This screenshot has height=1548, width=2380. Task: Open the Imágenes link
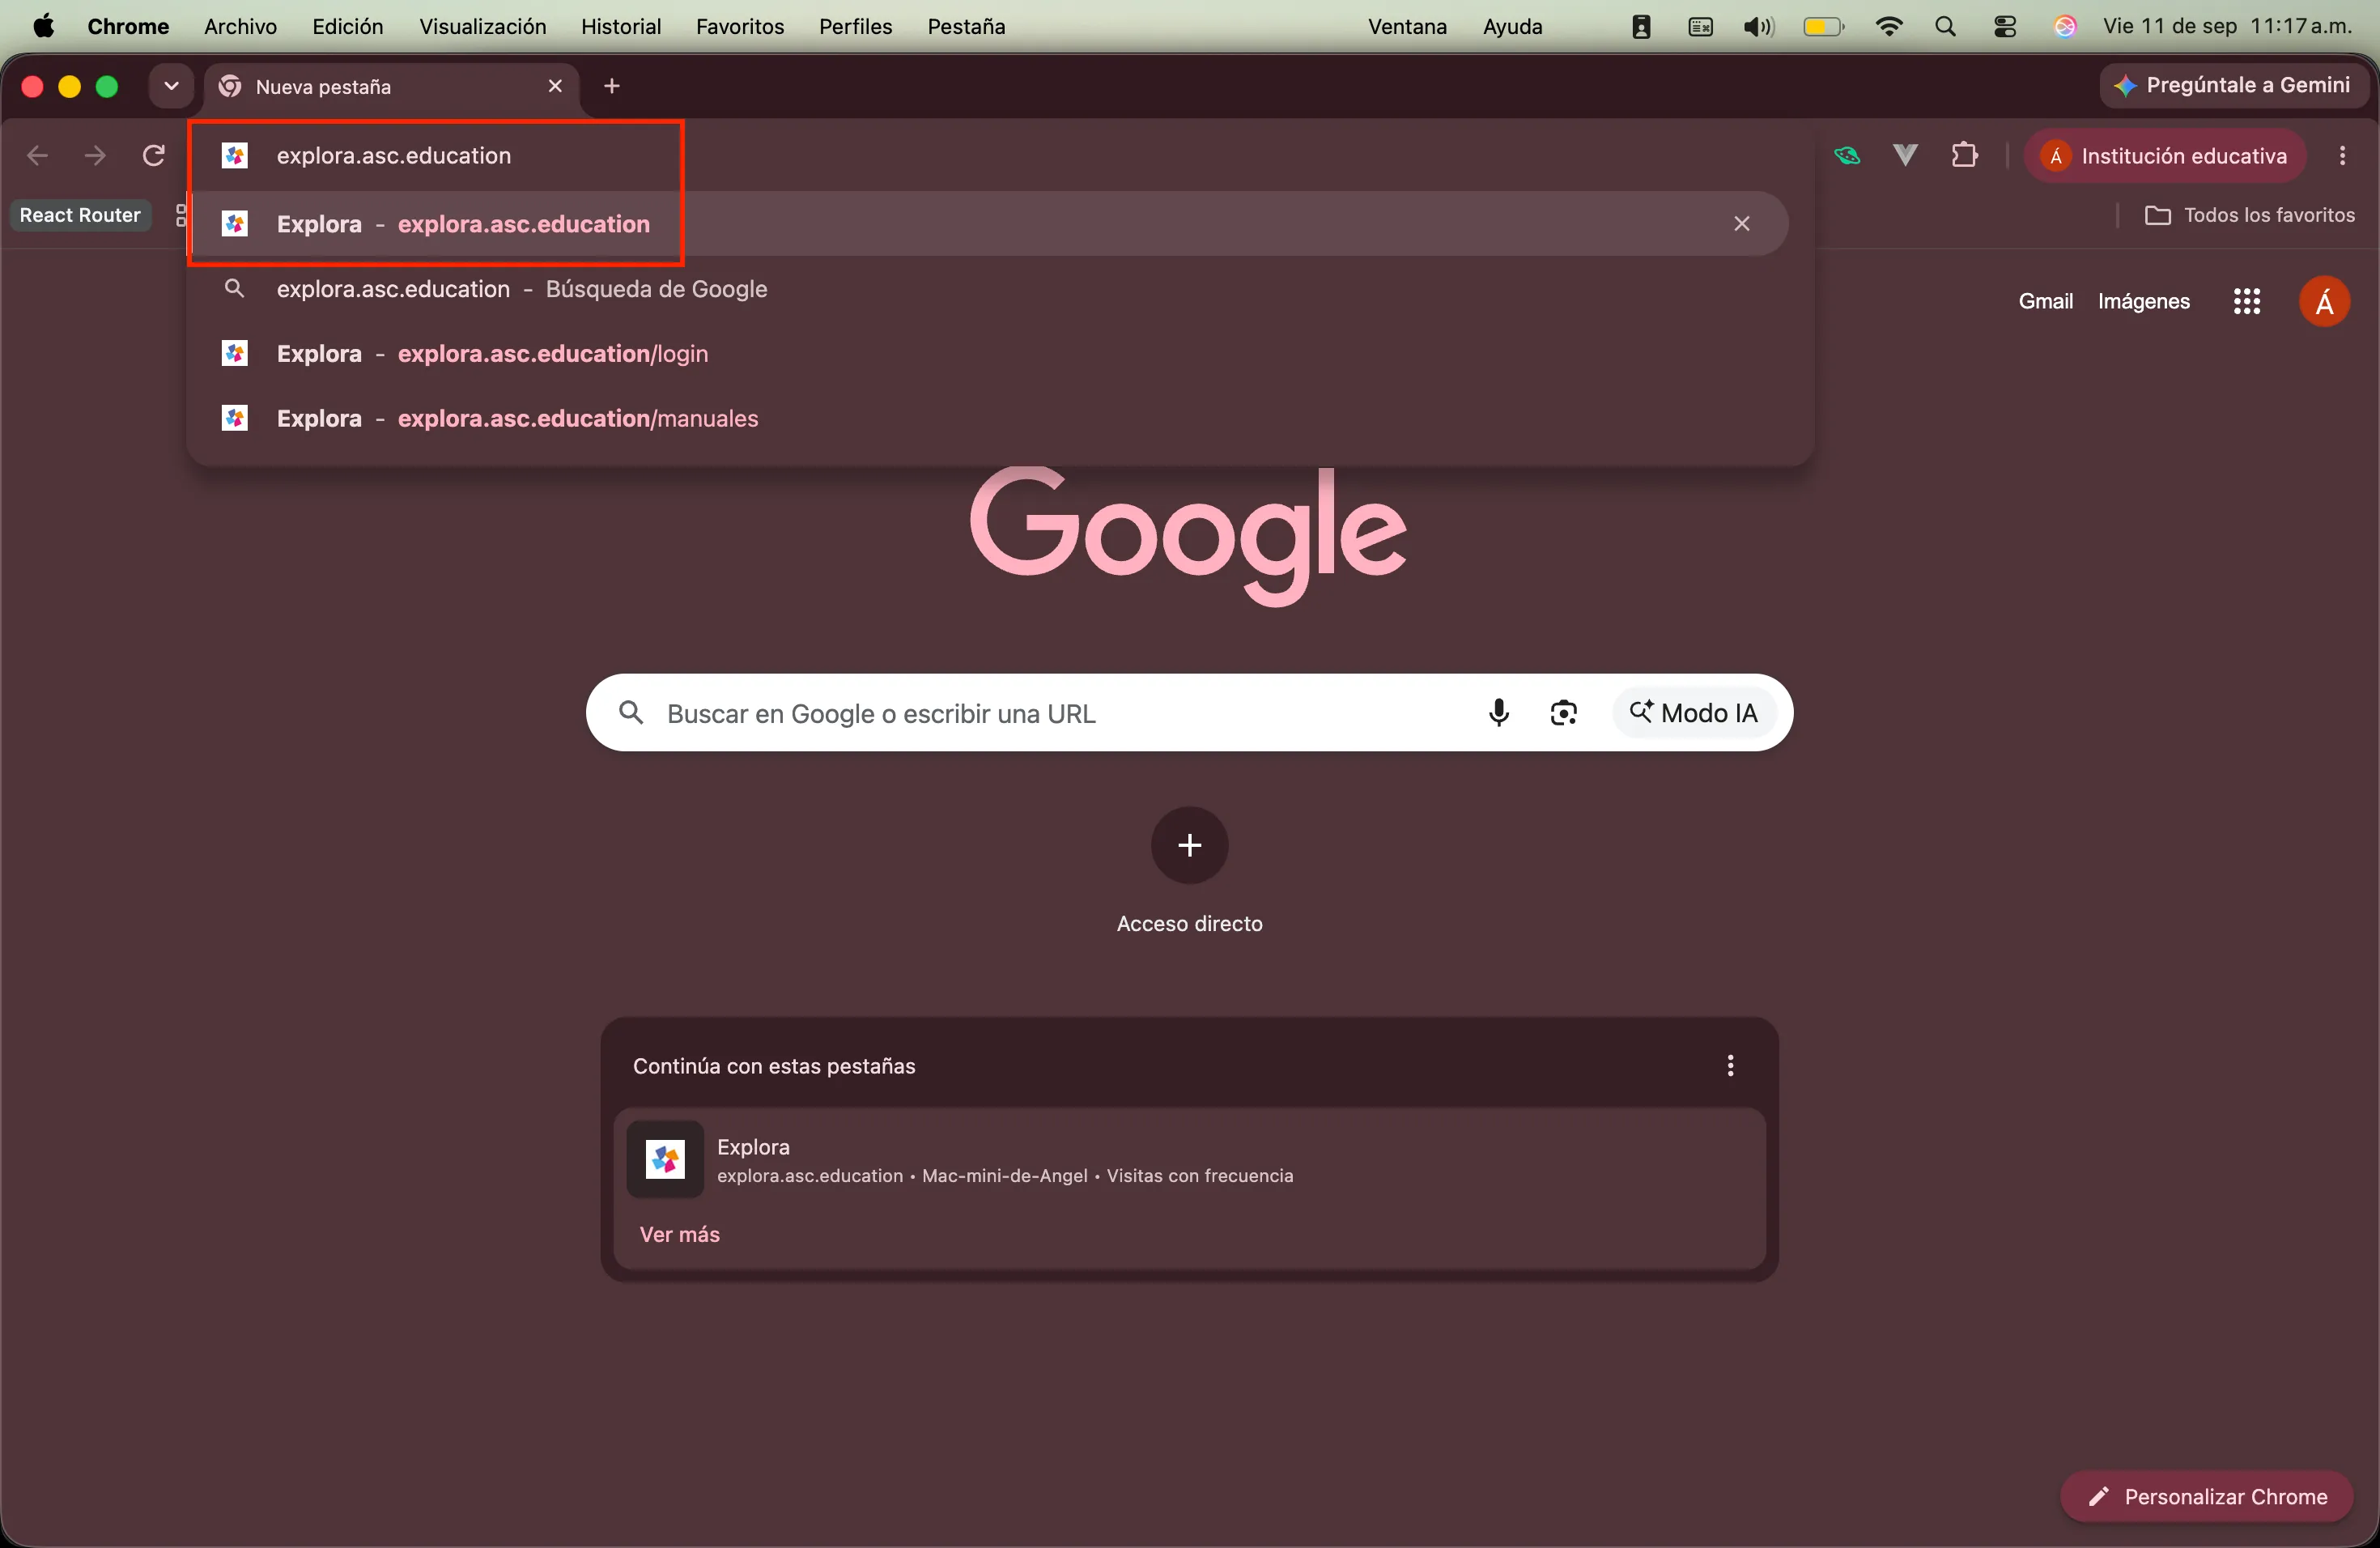tap(2144, 301)
